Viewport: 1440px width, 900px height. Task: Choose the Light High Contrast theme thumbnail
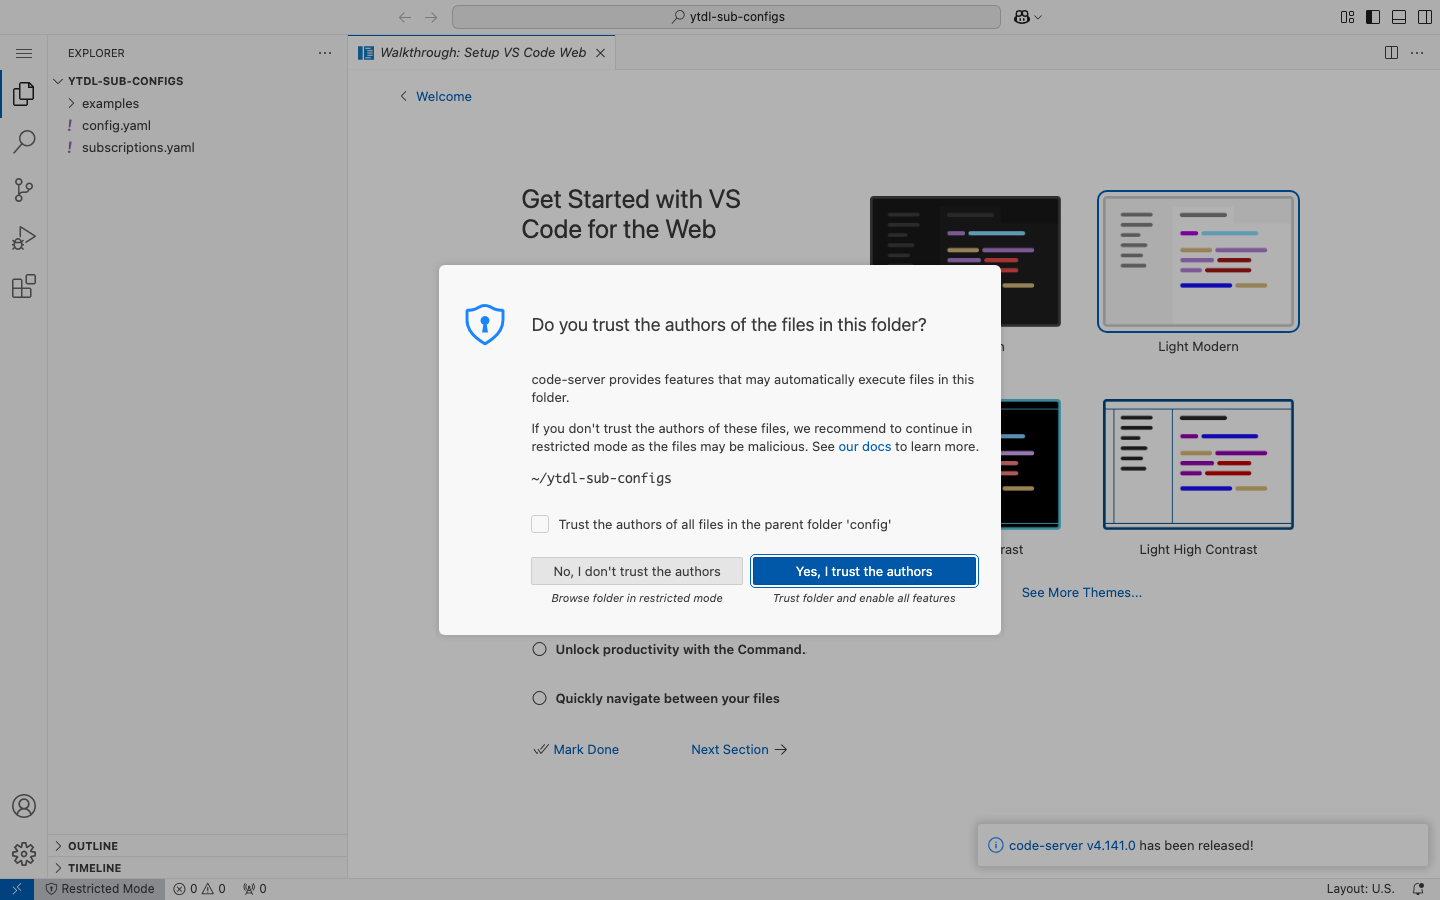(1198, 464)
